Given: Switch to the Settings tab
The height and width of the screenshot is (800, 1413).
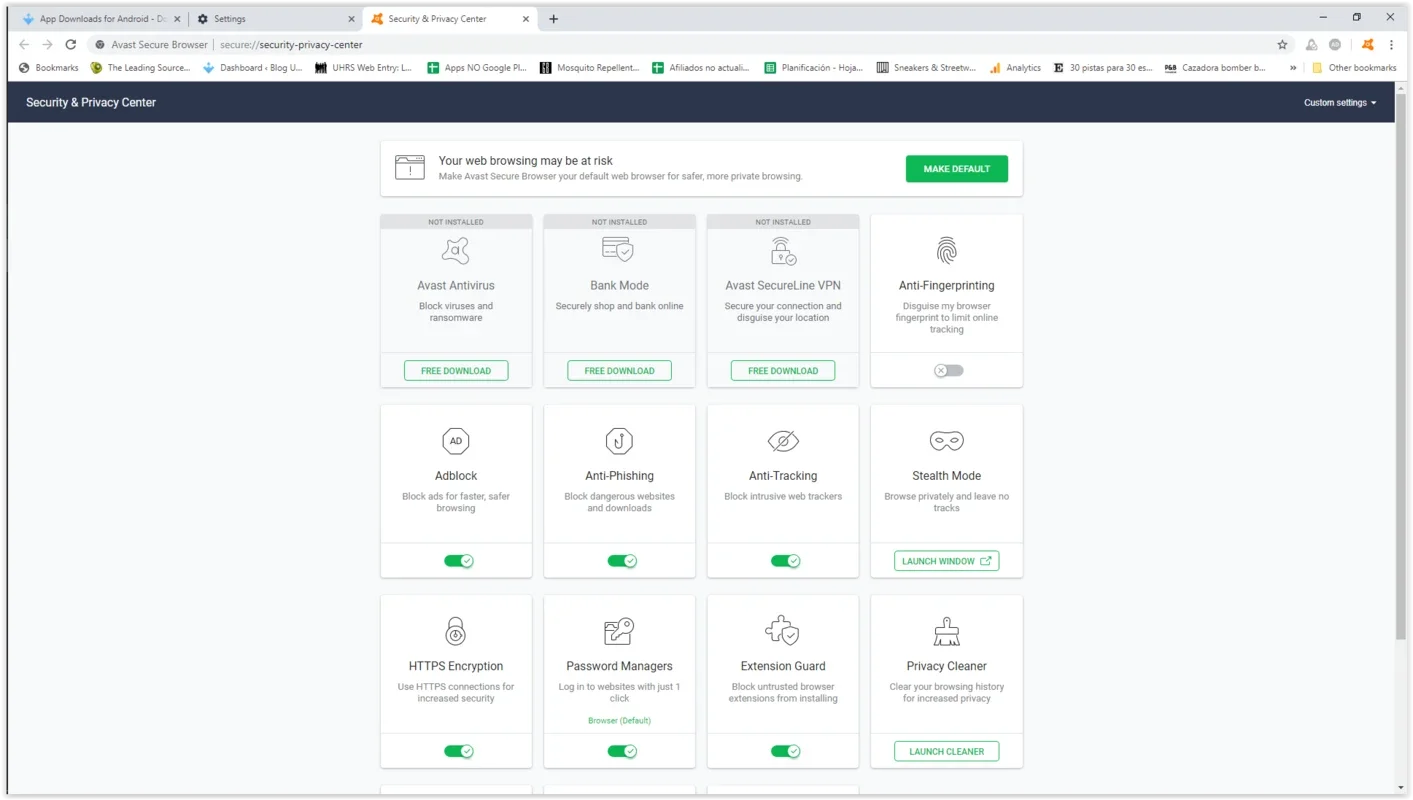Looking at the screenshot, I should click(x=275, y=19).
